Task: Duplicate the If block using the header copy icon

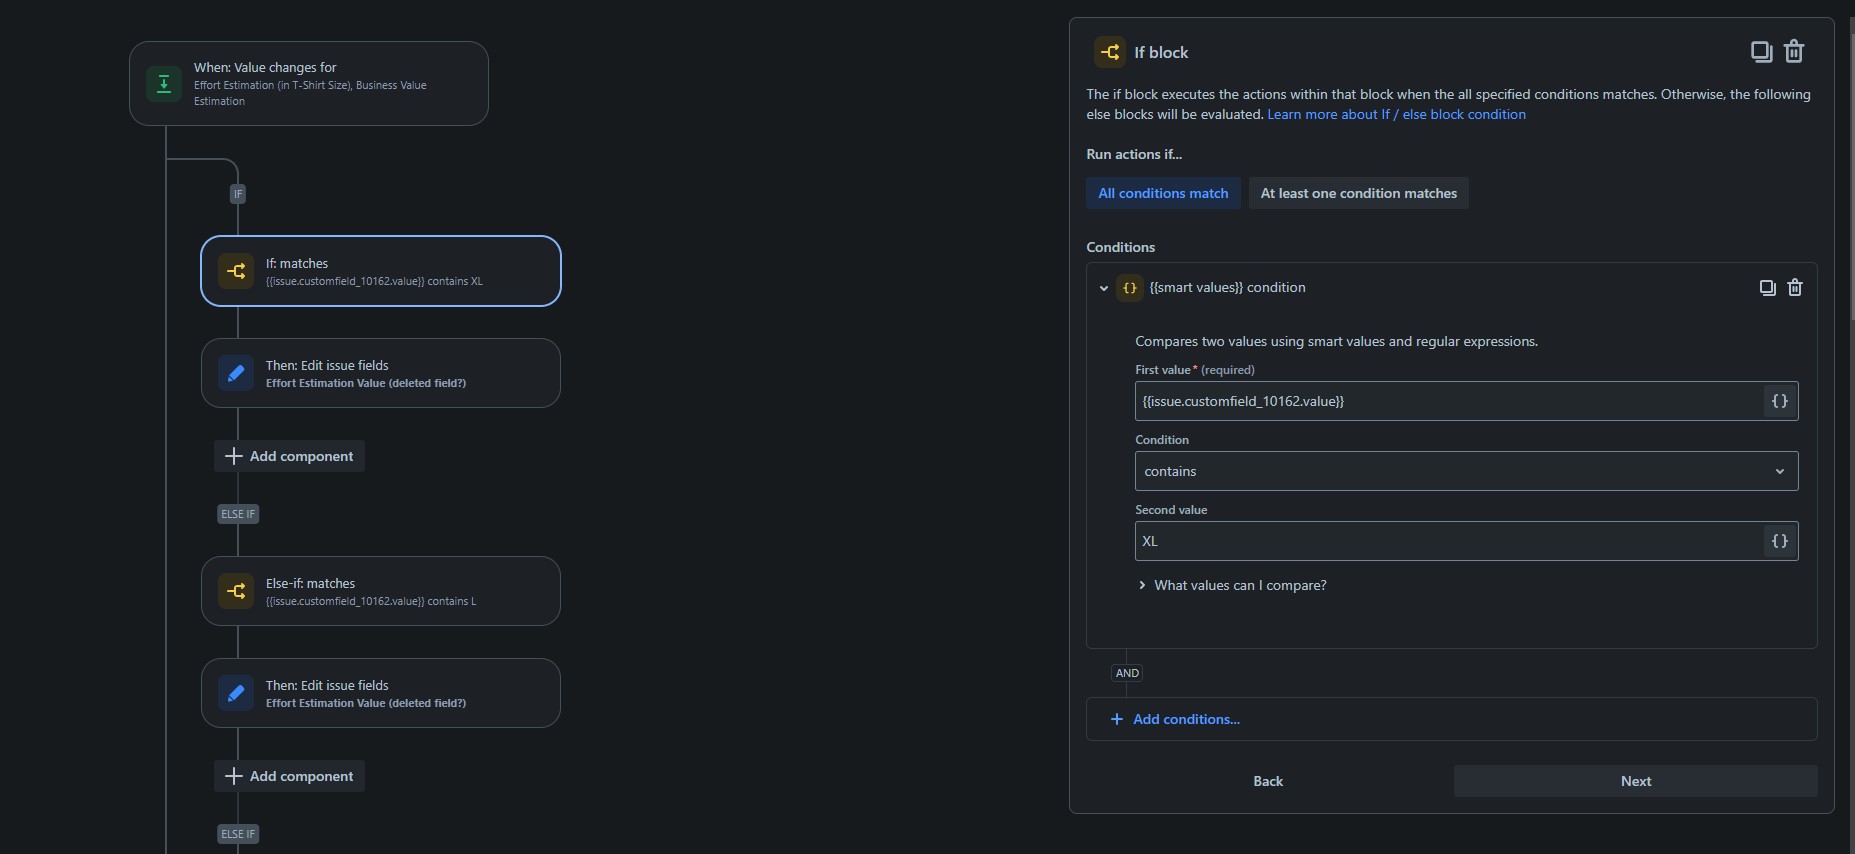Action: 1761,52
